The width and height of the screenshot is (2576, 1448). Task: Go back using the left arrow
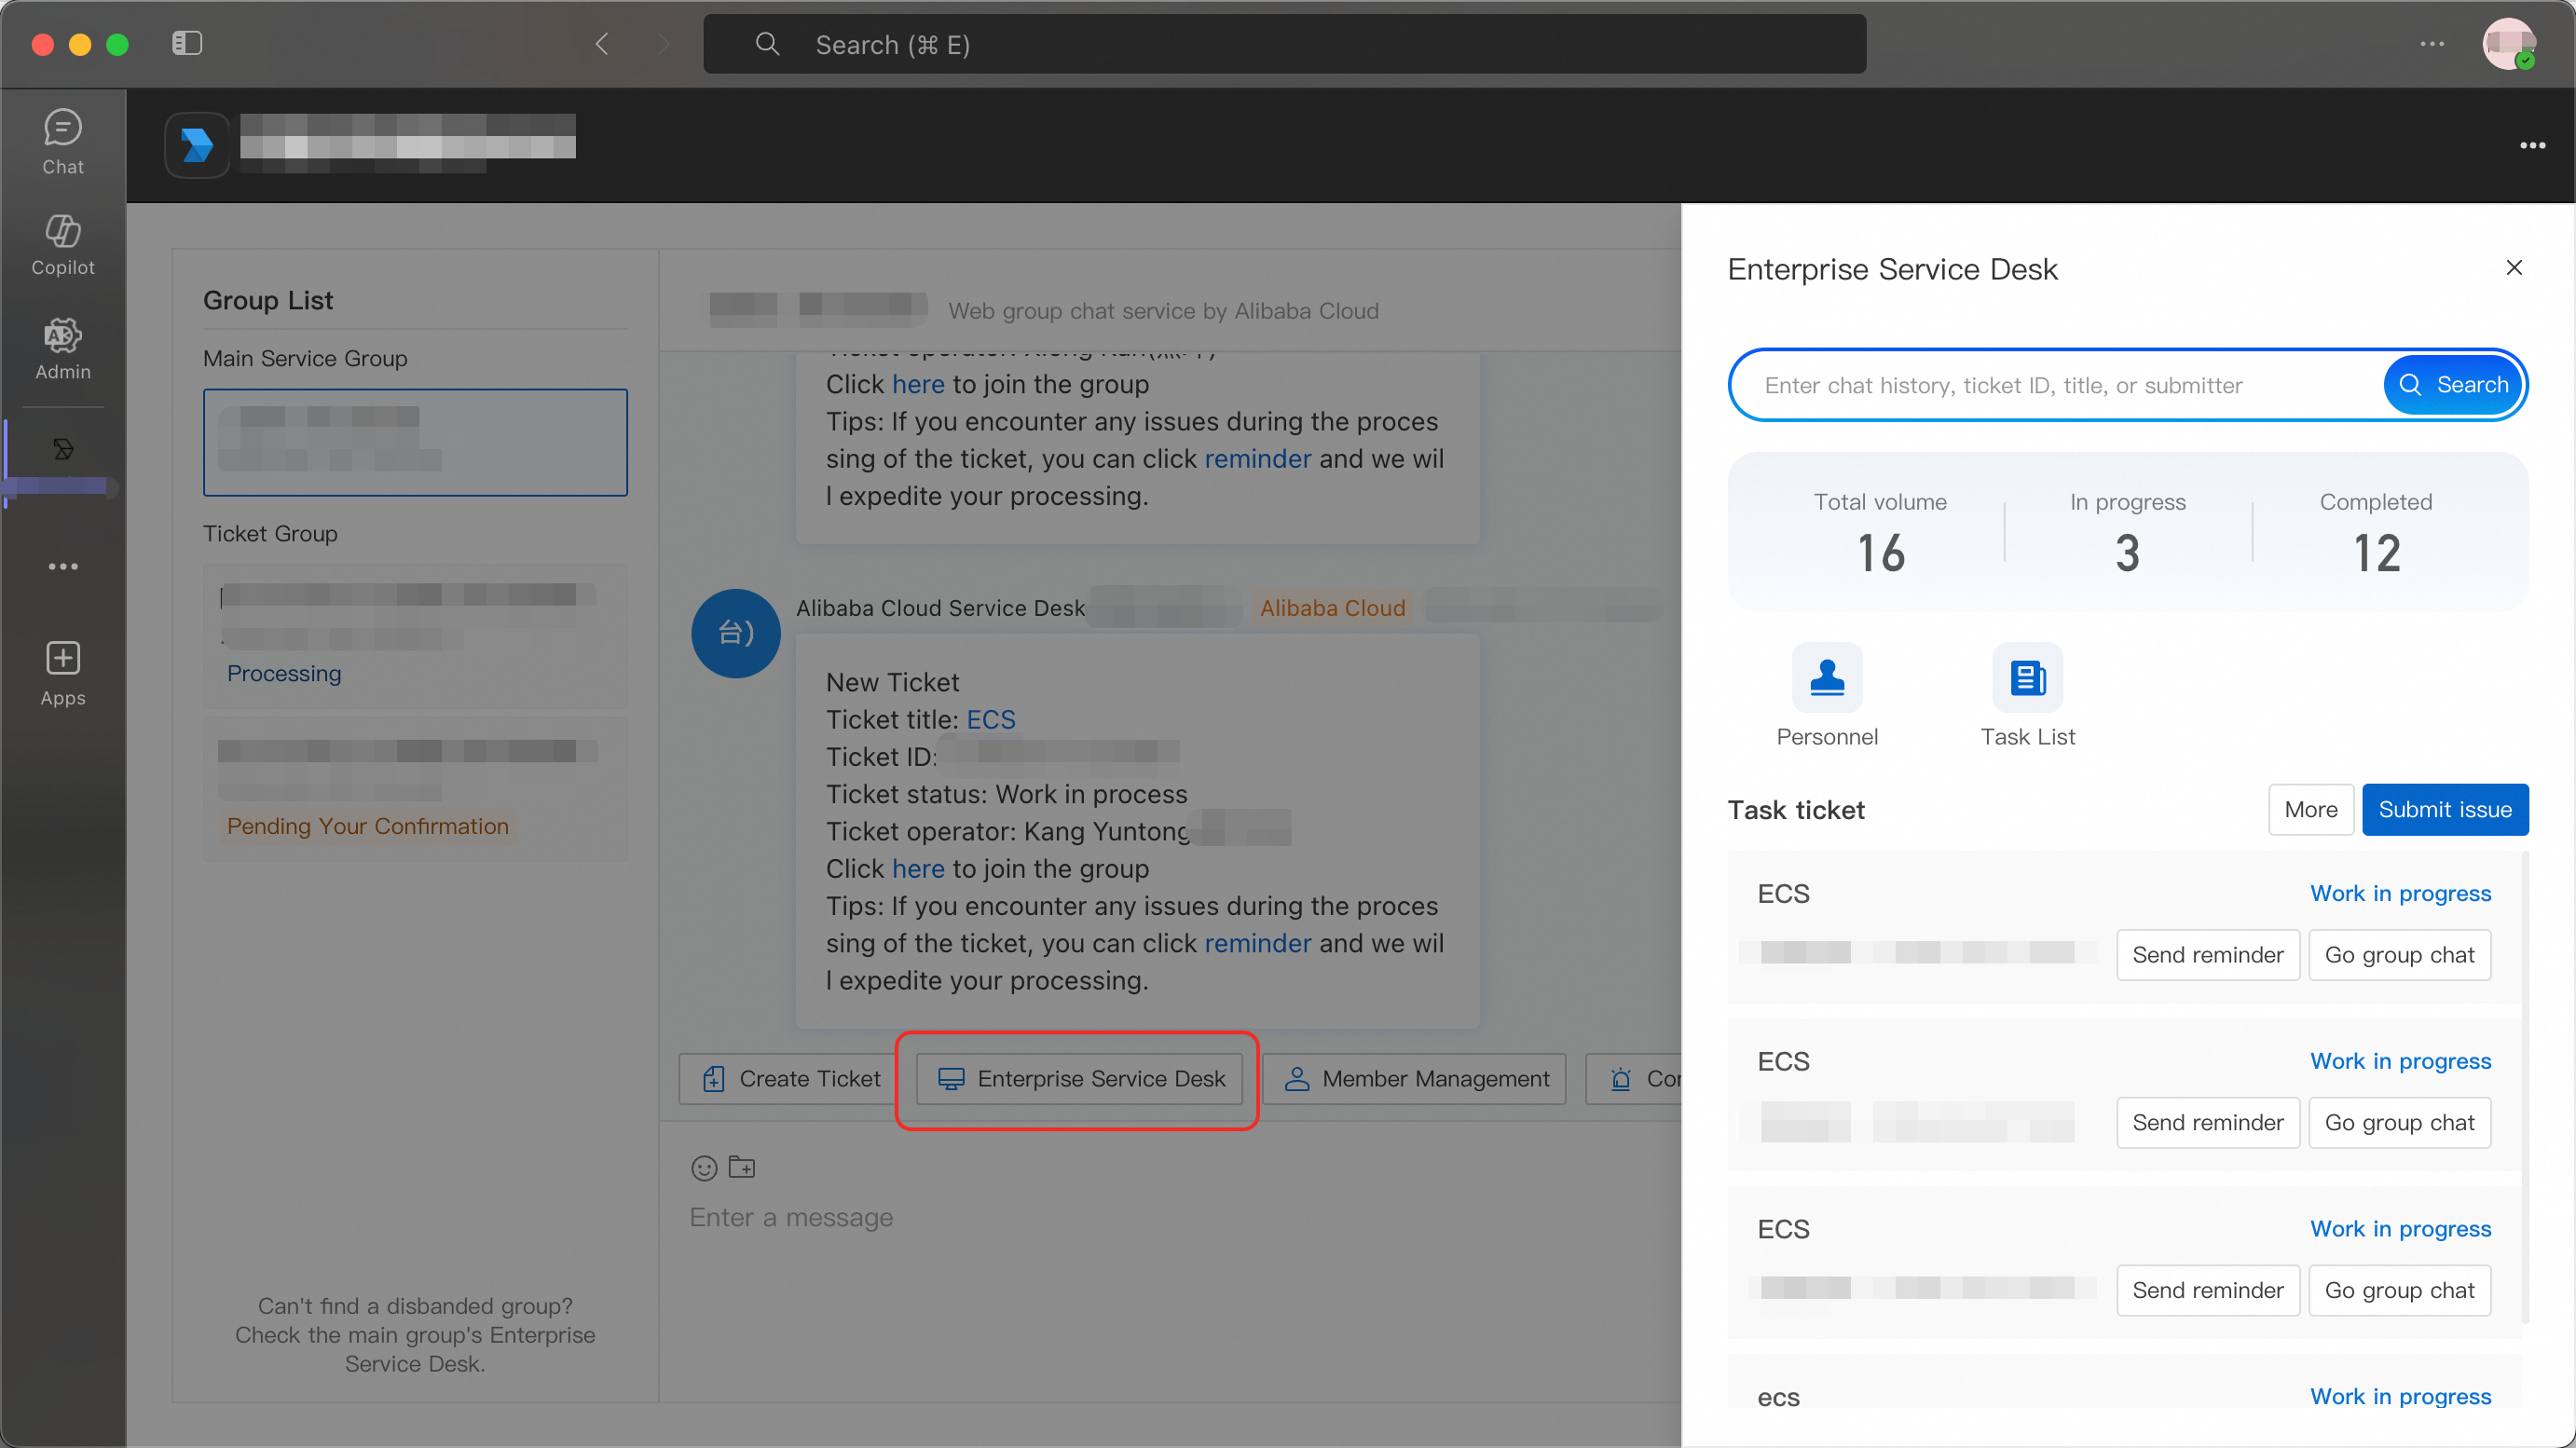coord(602,43)
